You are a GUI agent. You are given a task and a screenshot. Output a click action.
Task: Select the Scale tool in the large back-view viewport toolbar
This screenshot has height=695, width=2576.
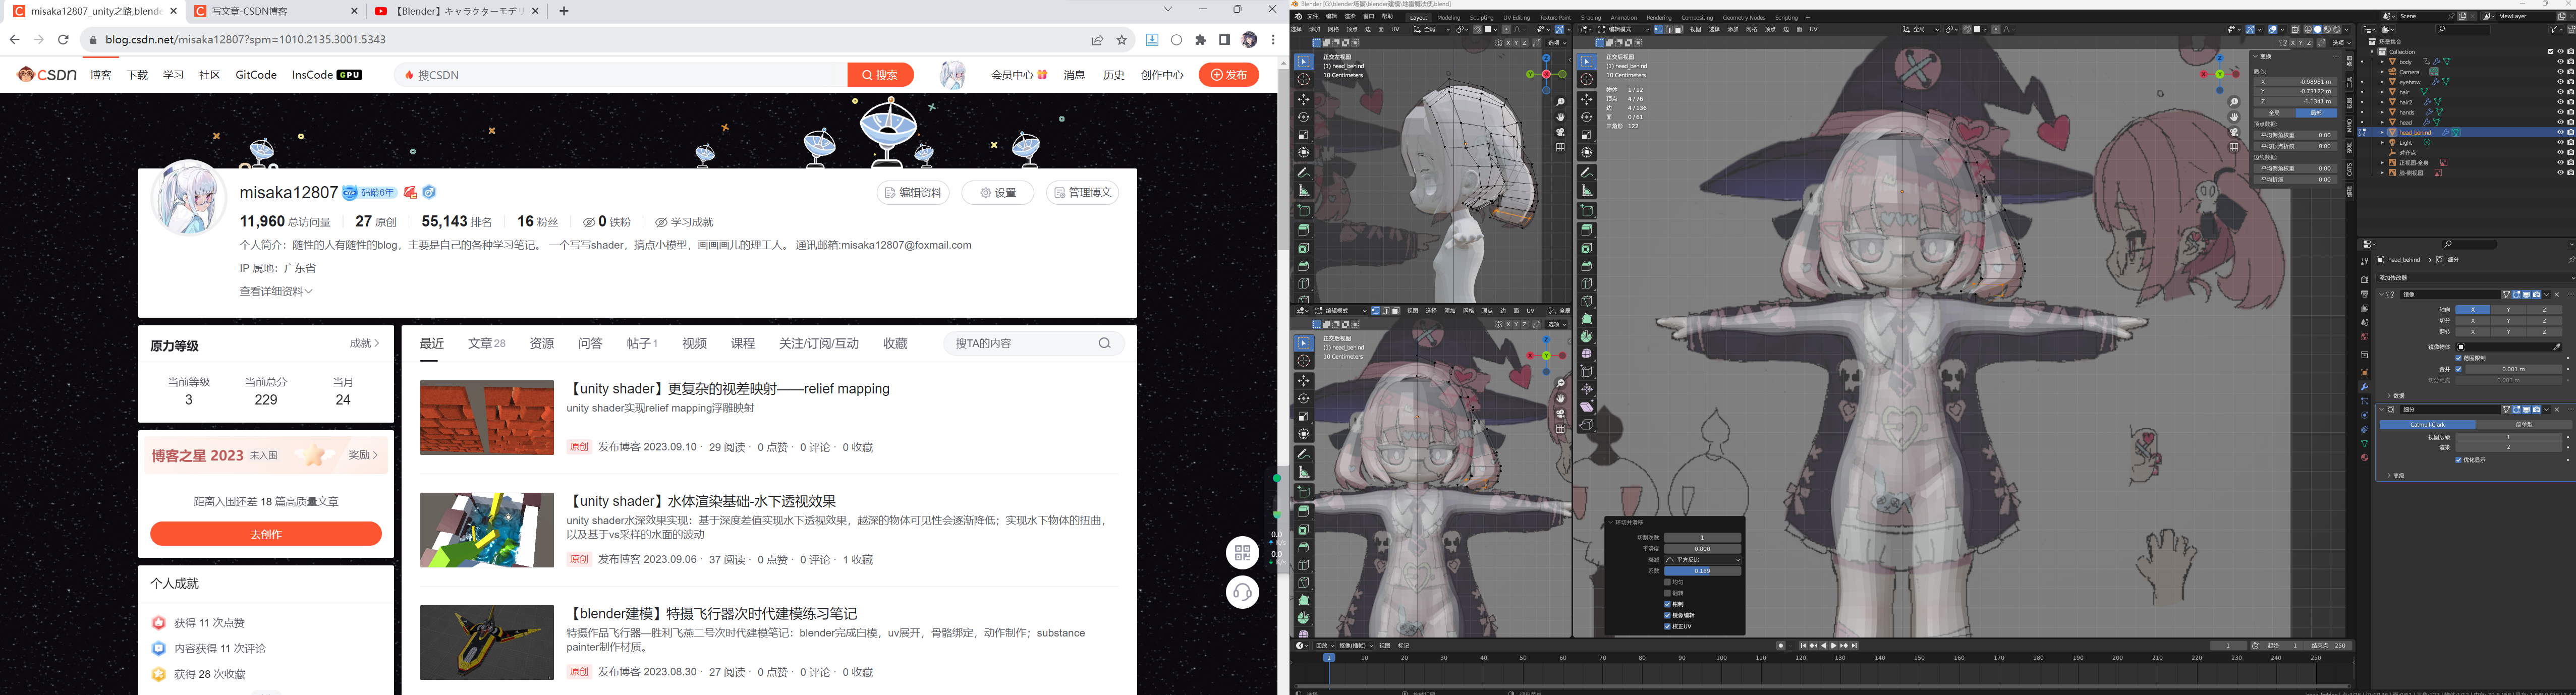[x=1587, y=134]
